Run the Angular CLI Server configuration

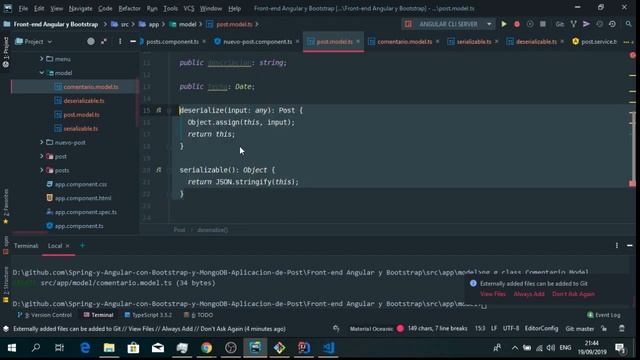point(504,24)
